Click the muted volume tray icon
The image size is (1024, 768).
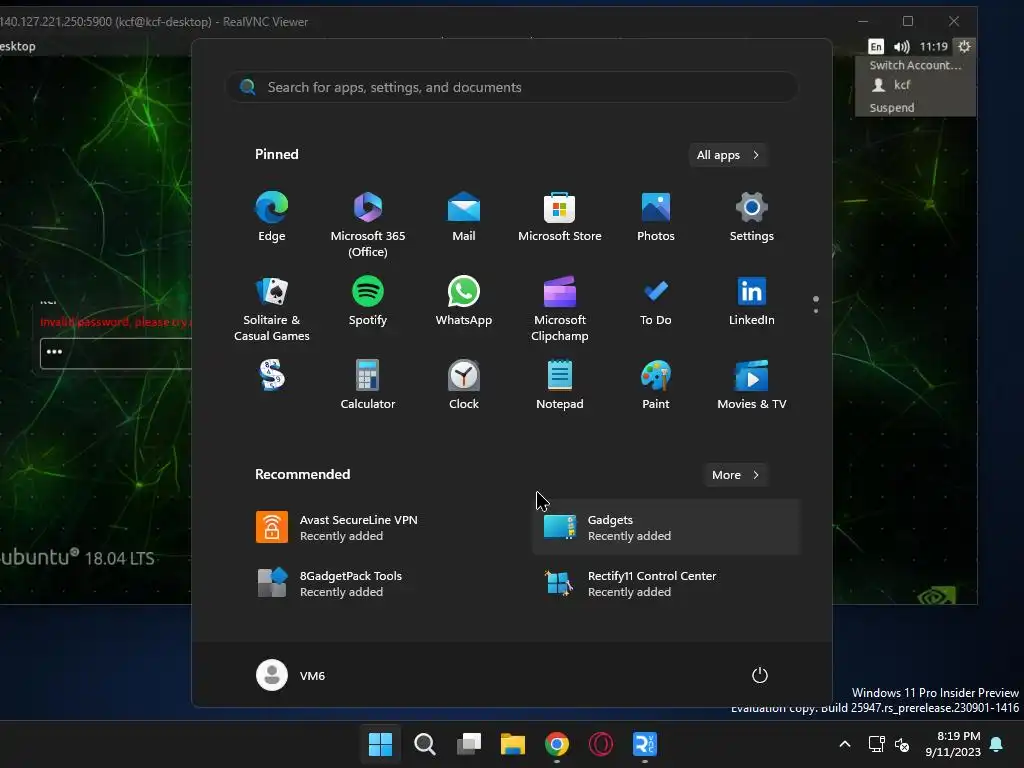[x=902, y=744]
